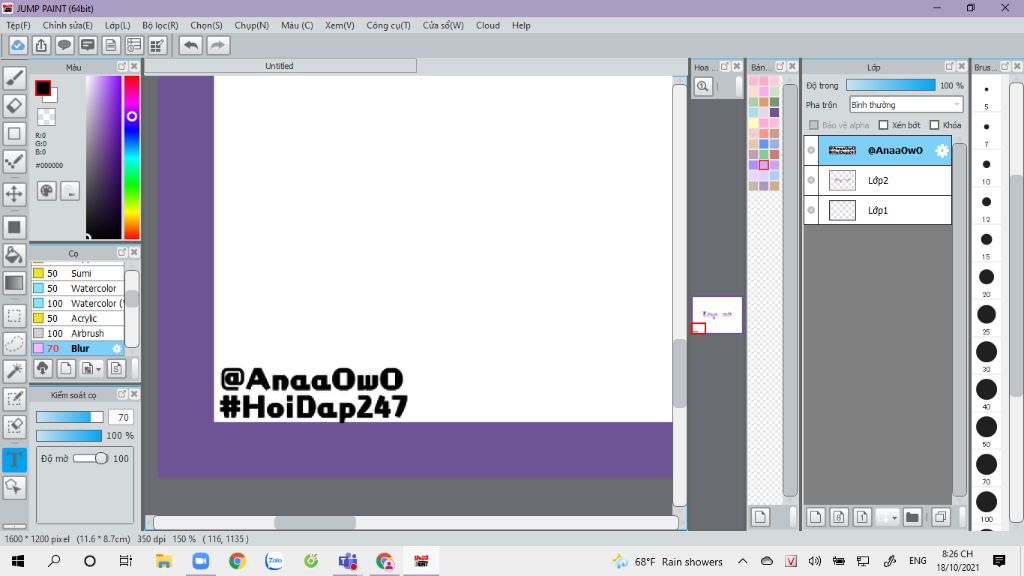Open brush import dropdown arrow in Cọ panel

coord(99,370)
